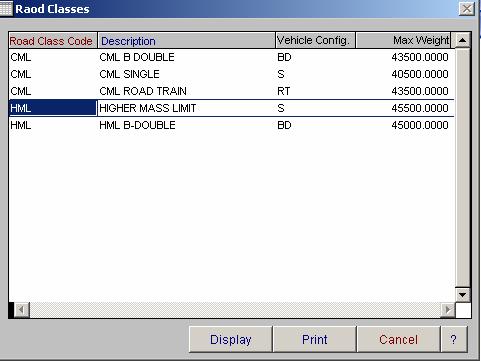Click the highlighted HML code cell

tap(53, 108)
